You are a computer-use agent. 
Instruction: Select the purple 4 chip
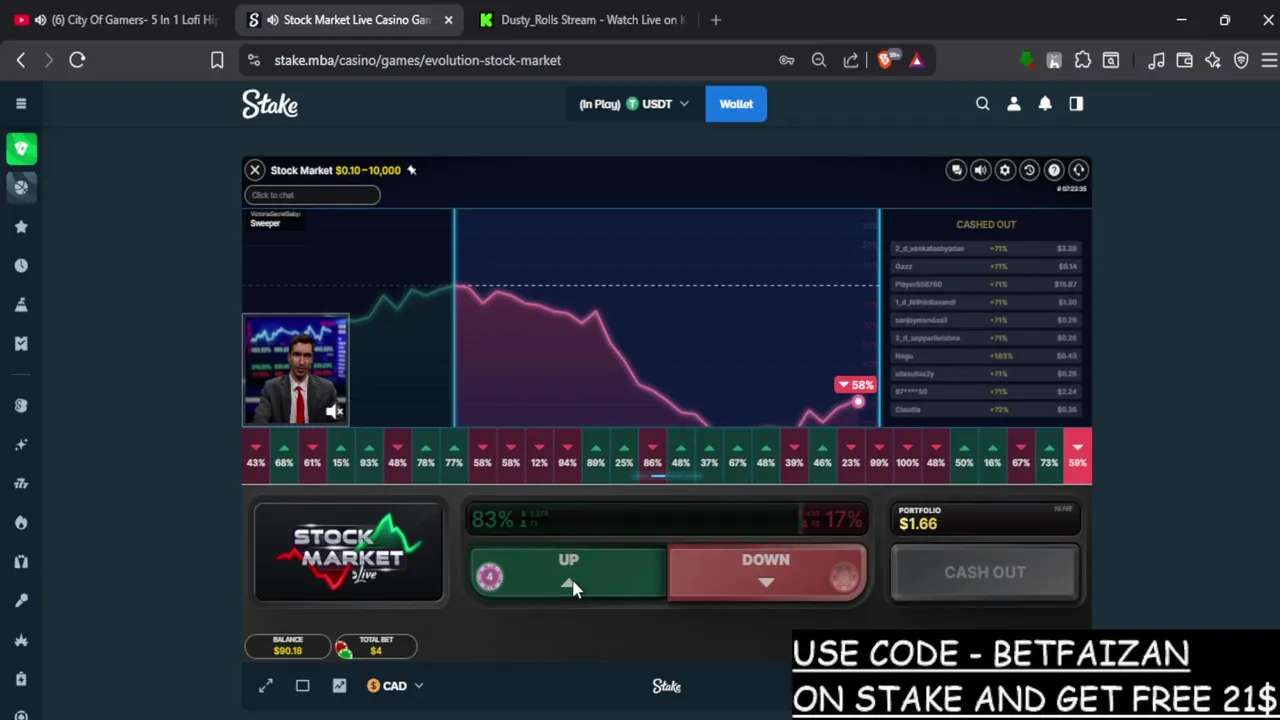pyautogui.click(x=489, y=576)
